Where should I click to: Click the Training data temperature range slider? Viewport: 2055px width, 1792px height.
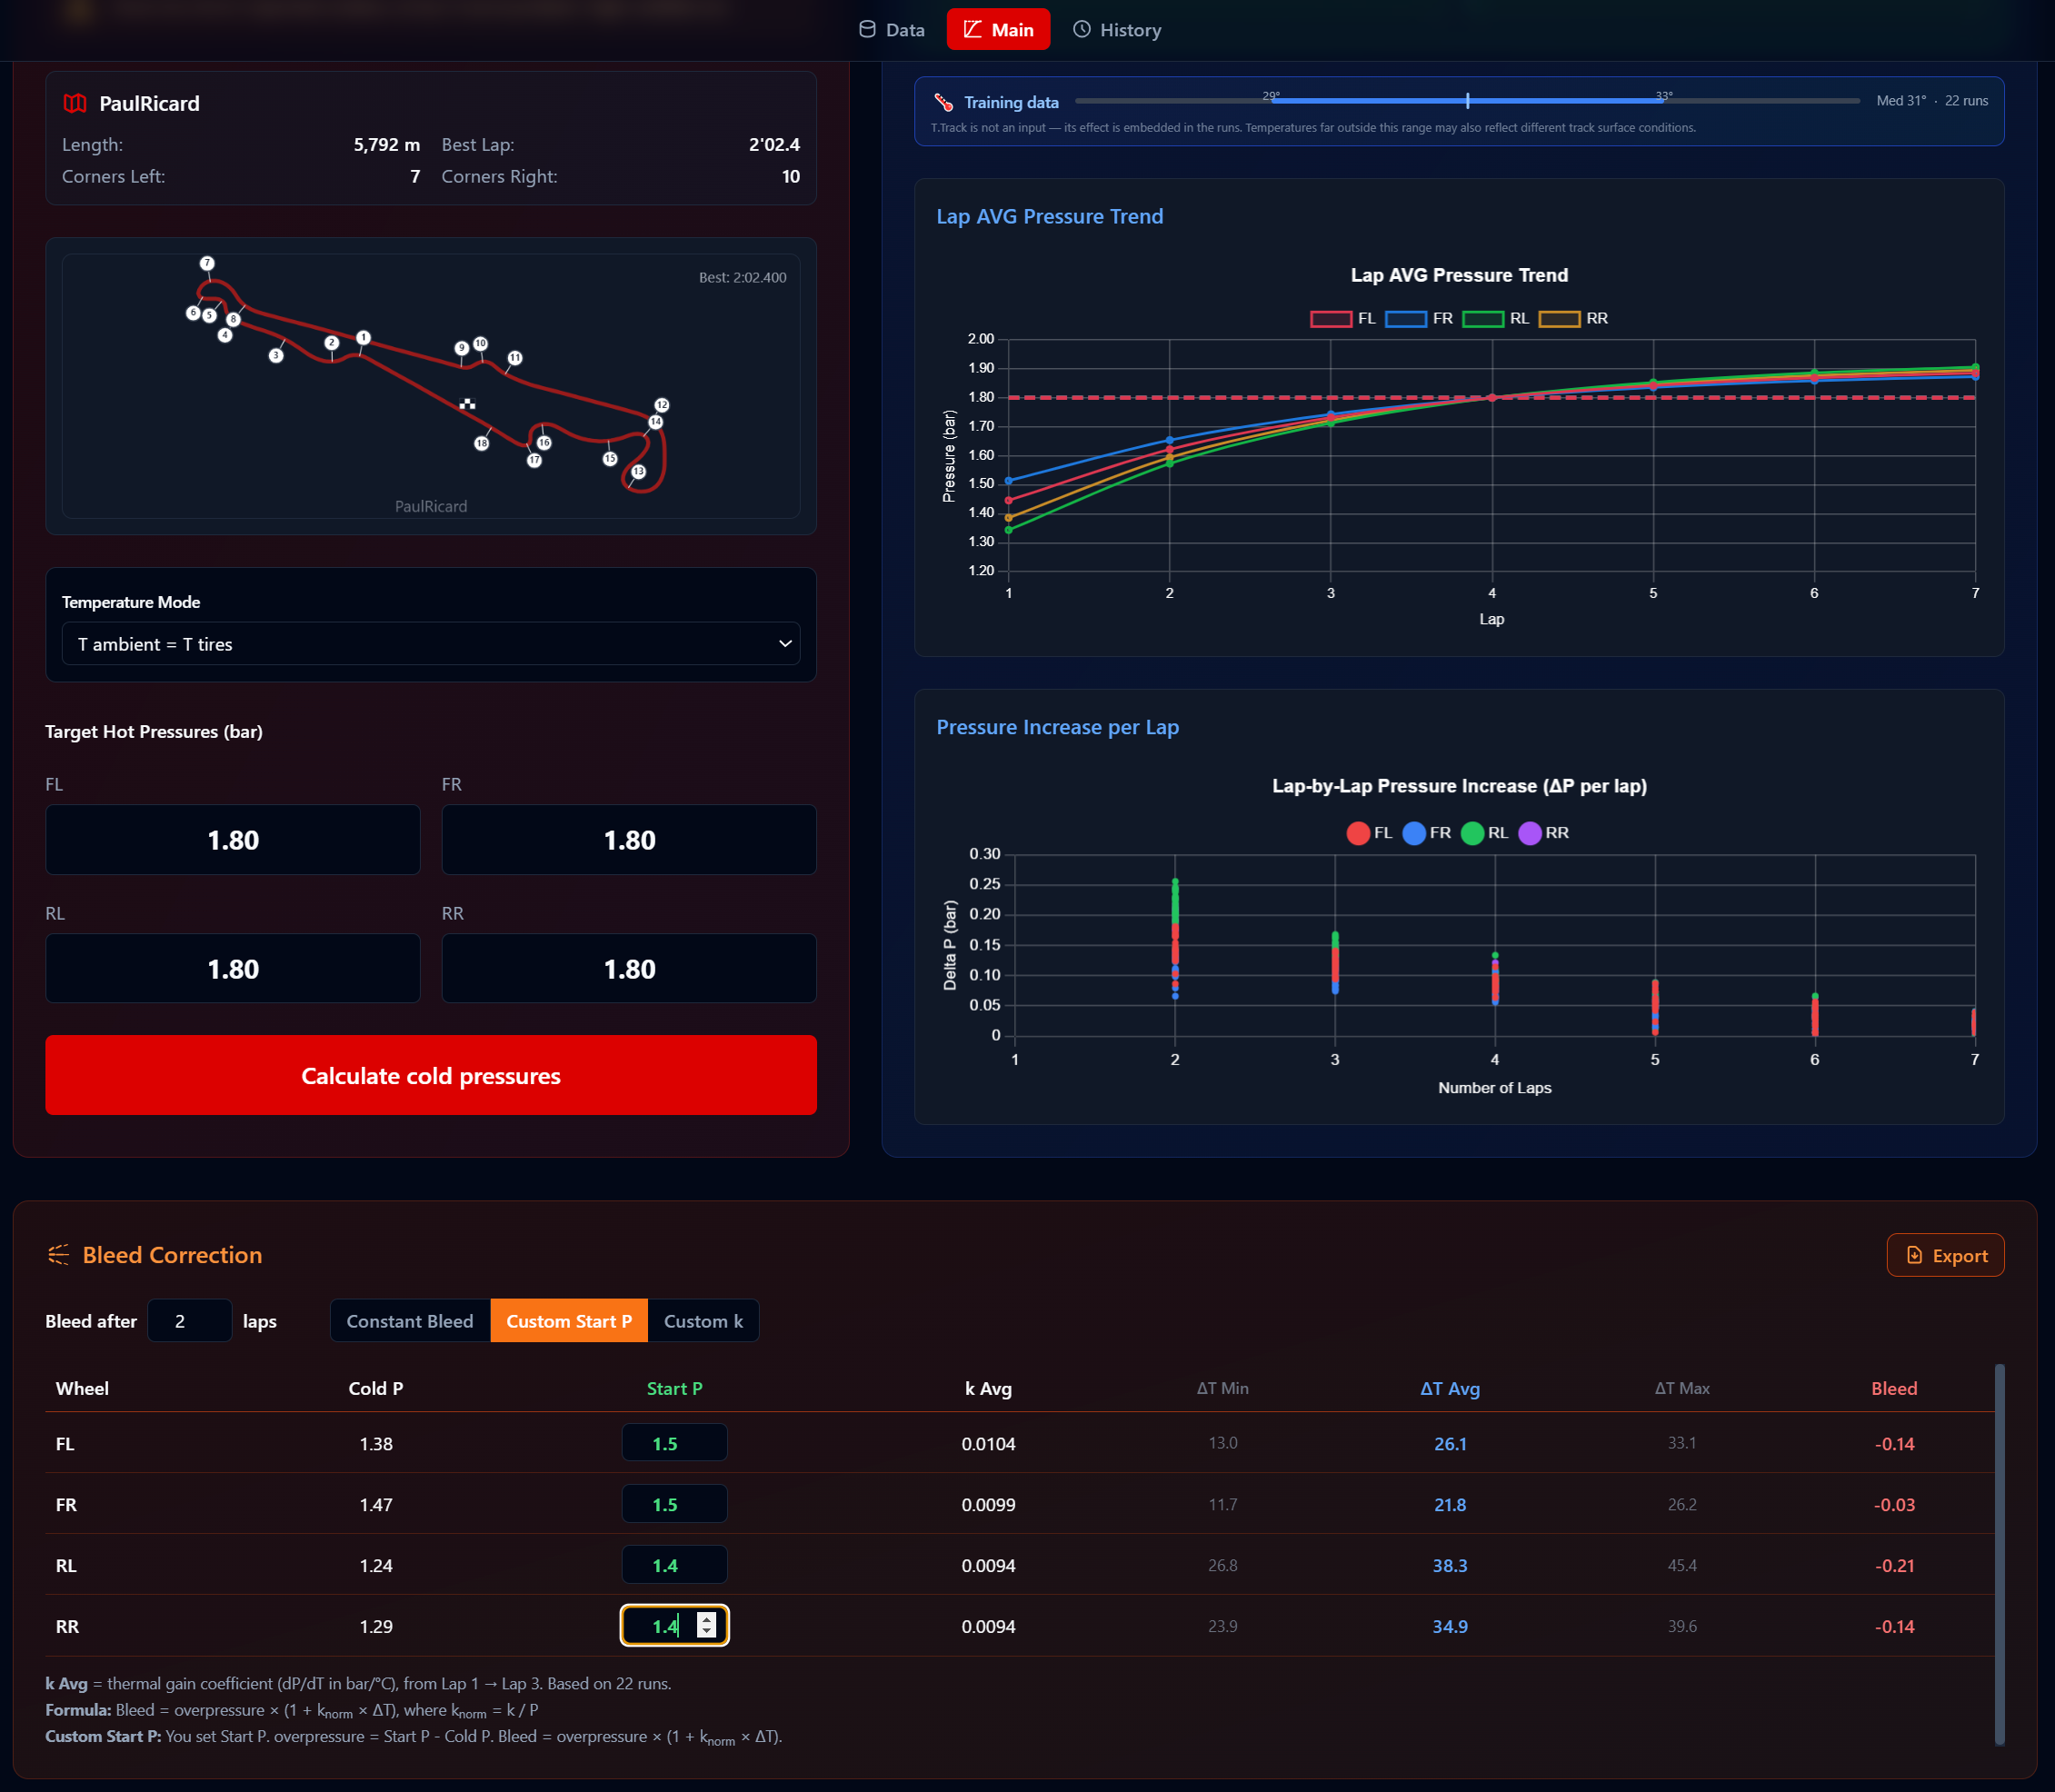[x=1466, y=101]
